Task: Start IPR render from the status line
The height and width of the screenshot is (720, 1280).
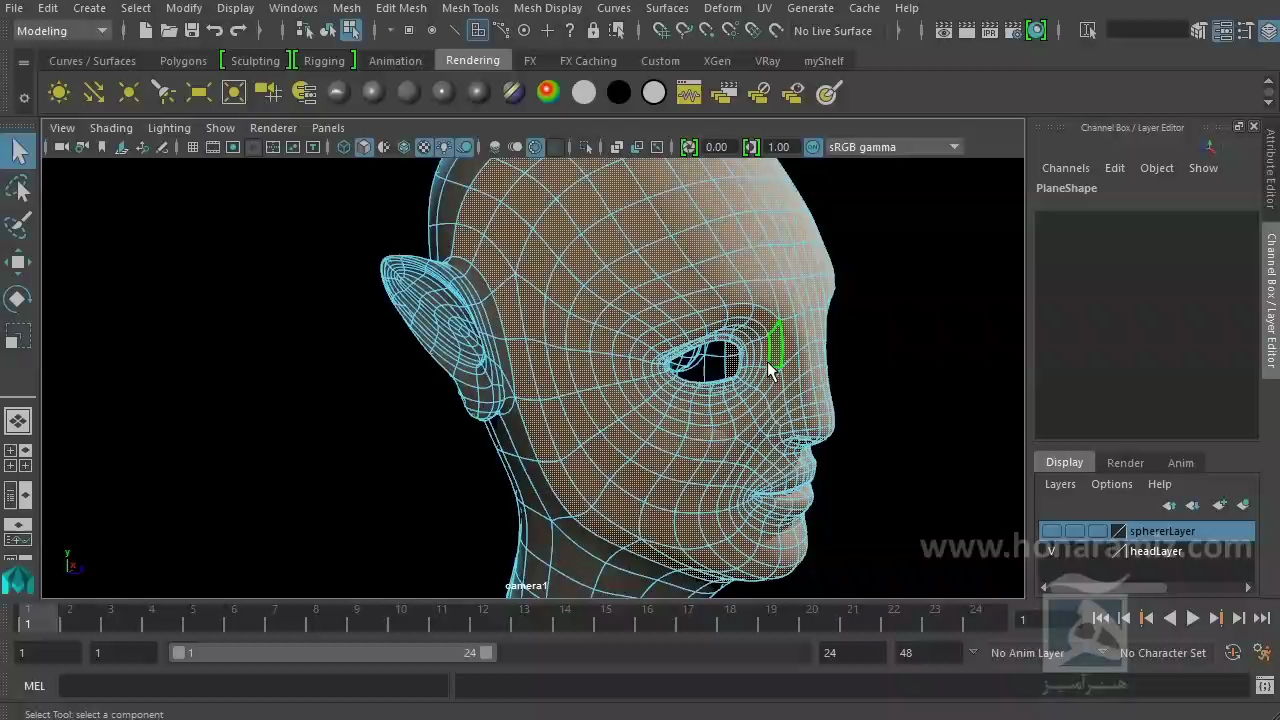Action: 990,31
